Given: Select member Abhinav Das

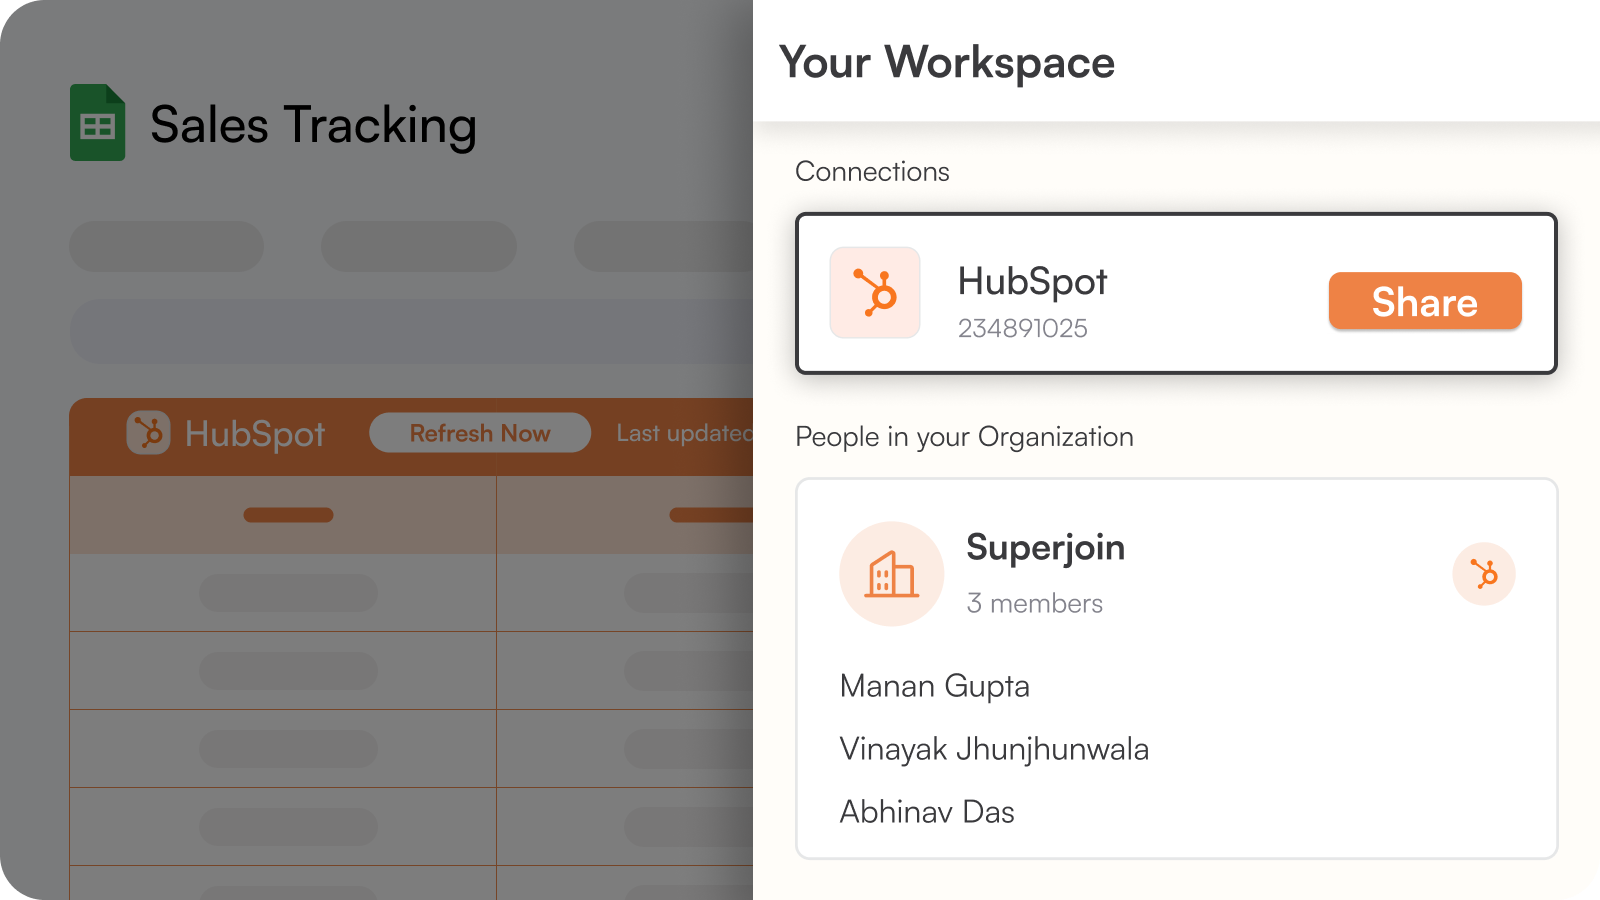Looking at the screenshot, I should point(927,812).
